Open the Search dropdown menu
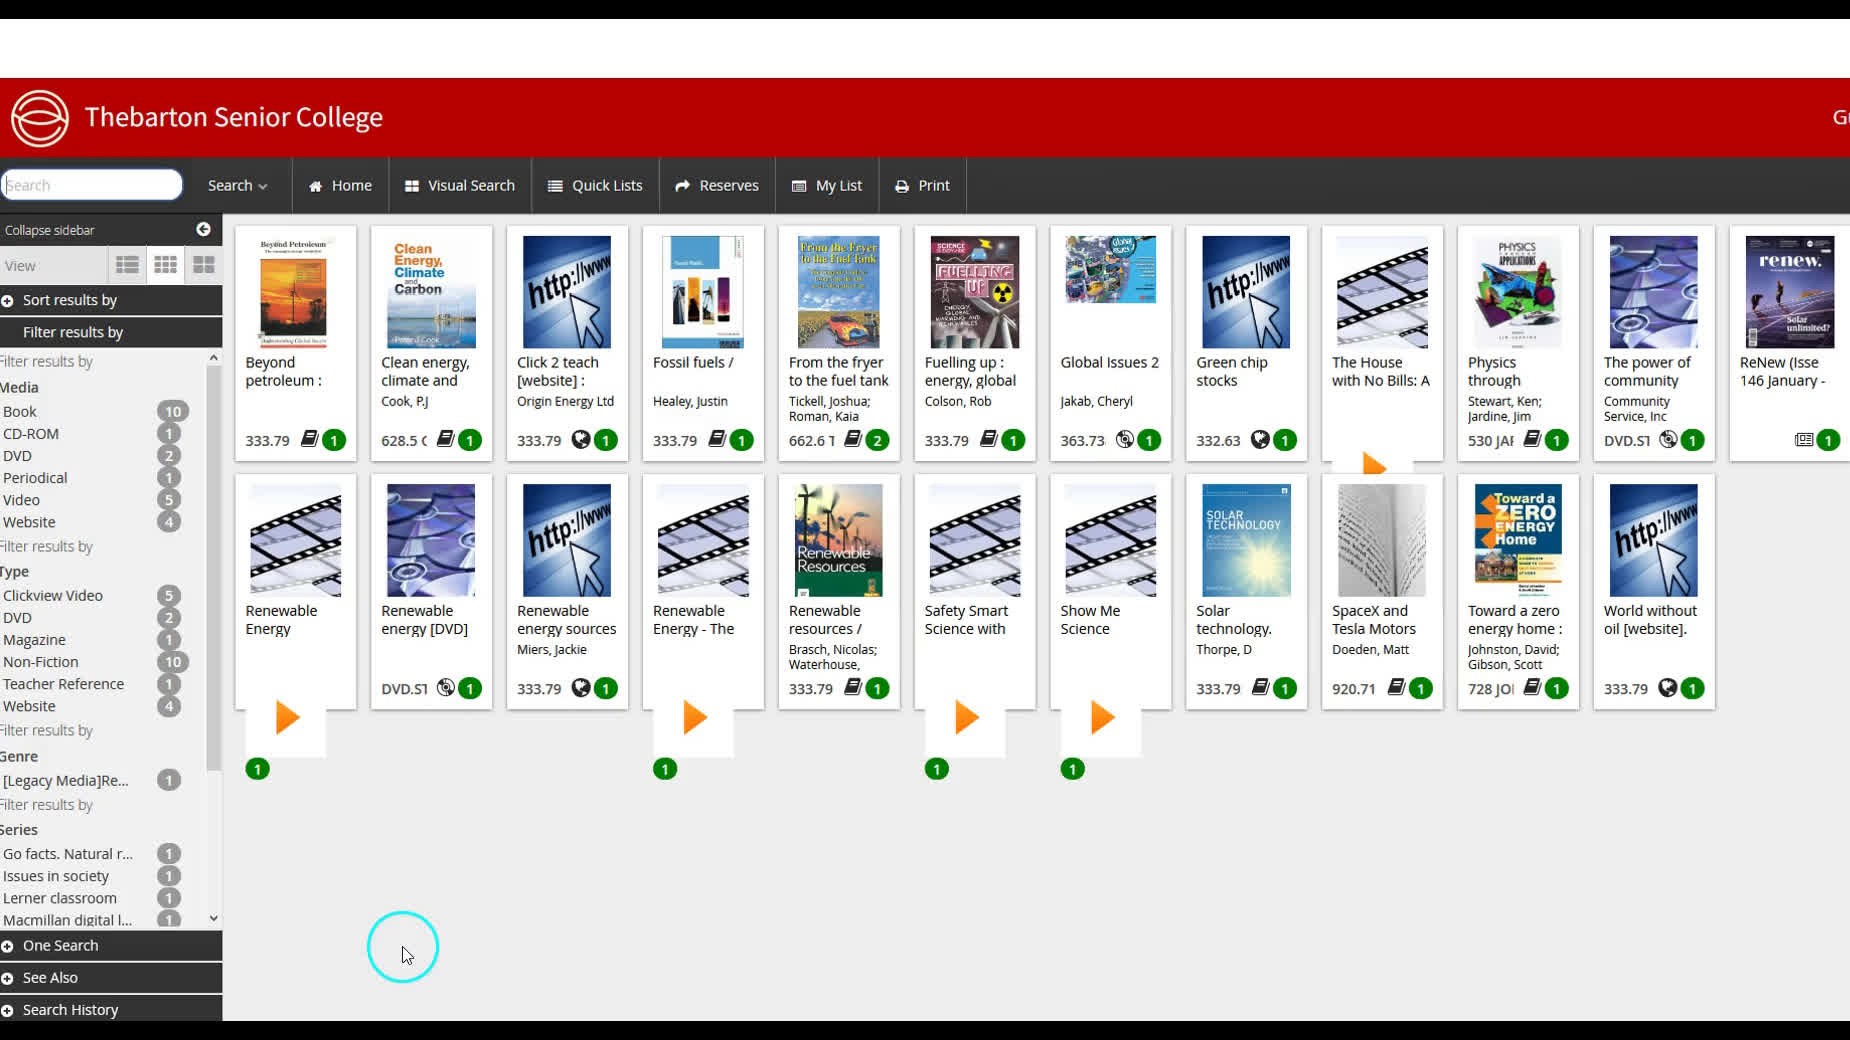 click(236, 185)
